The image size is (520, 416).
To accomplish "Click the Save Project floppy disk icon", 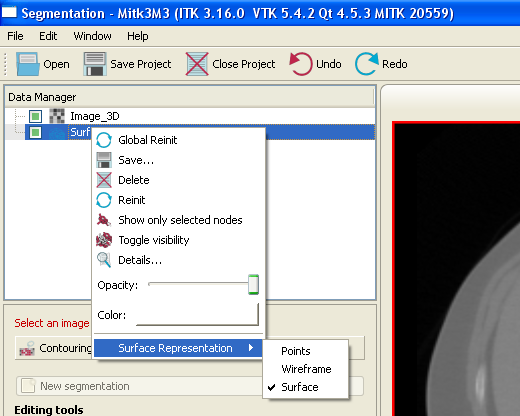I will pyautogui.click(x=95, y=64).
